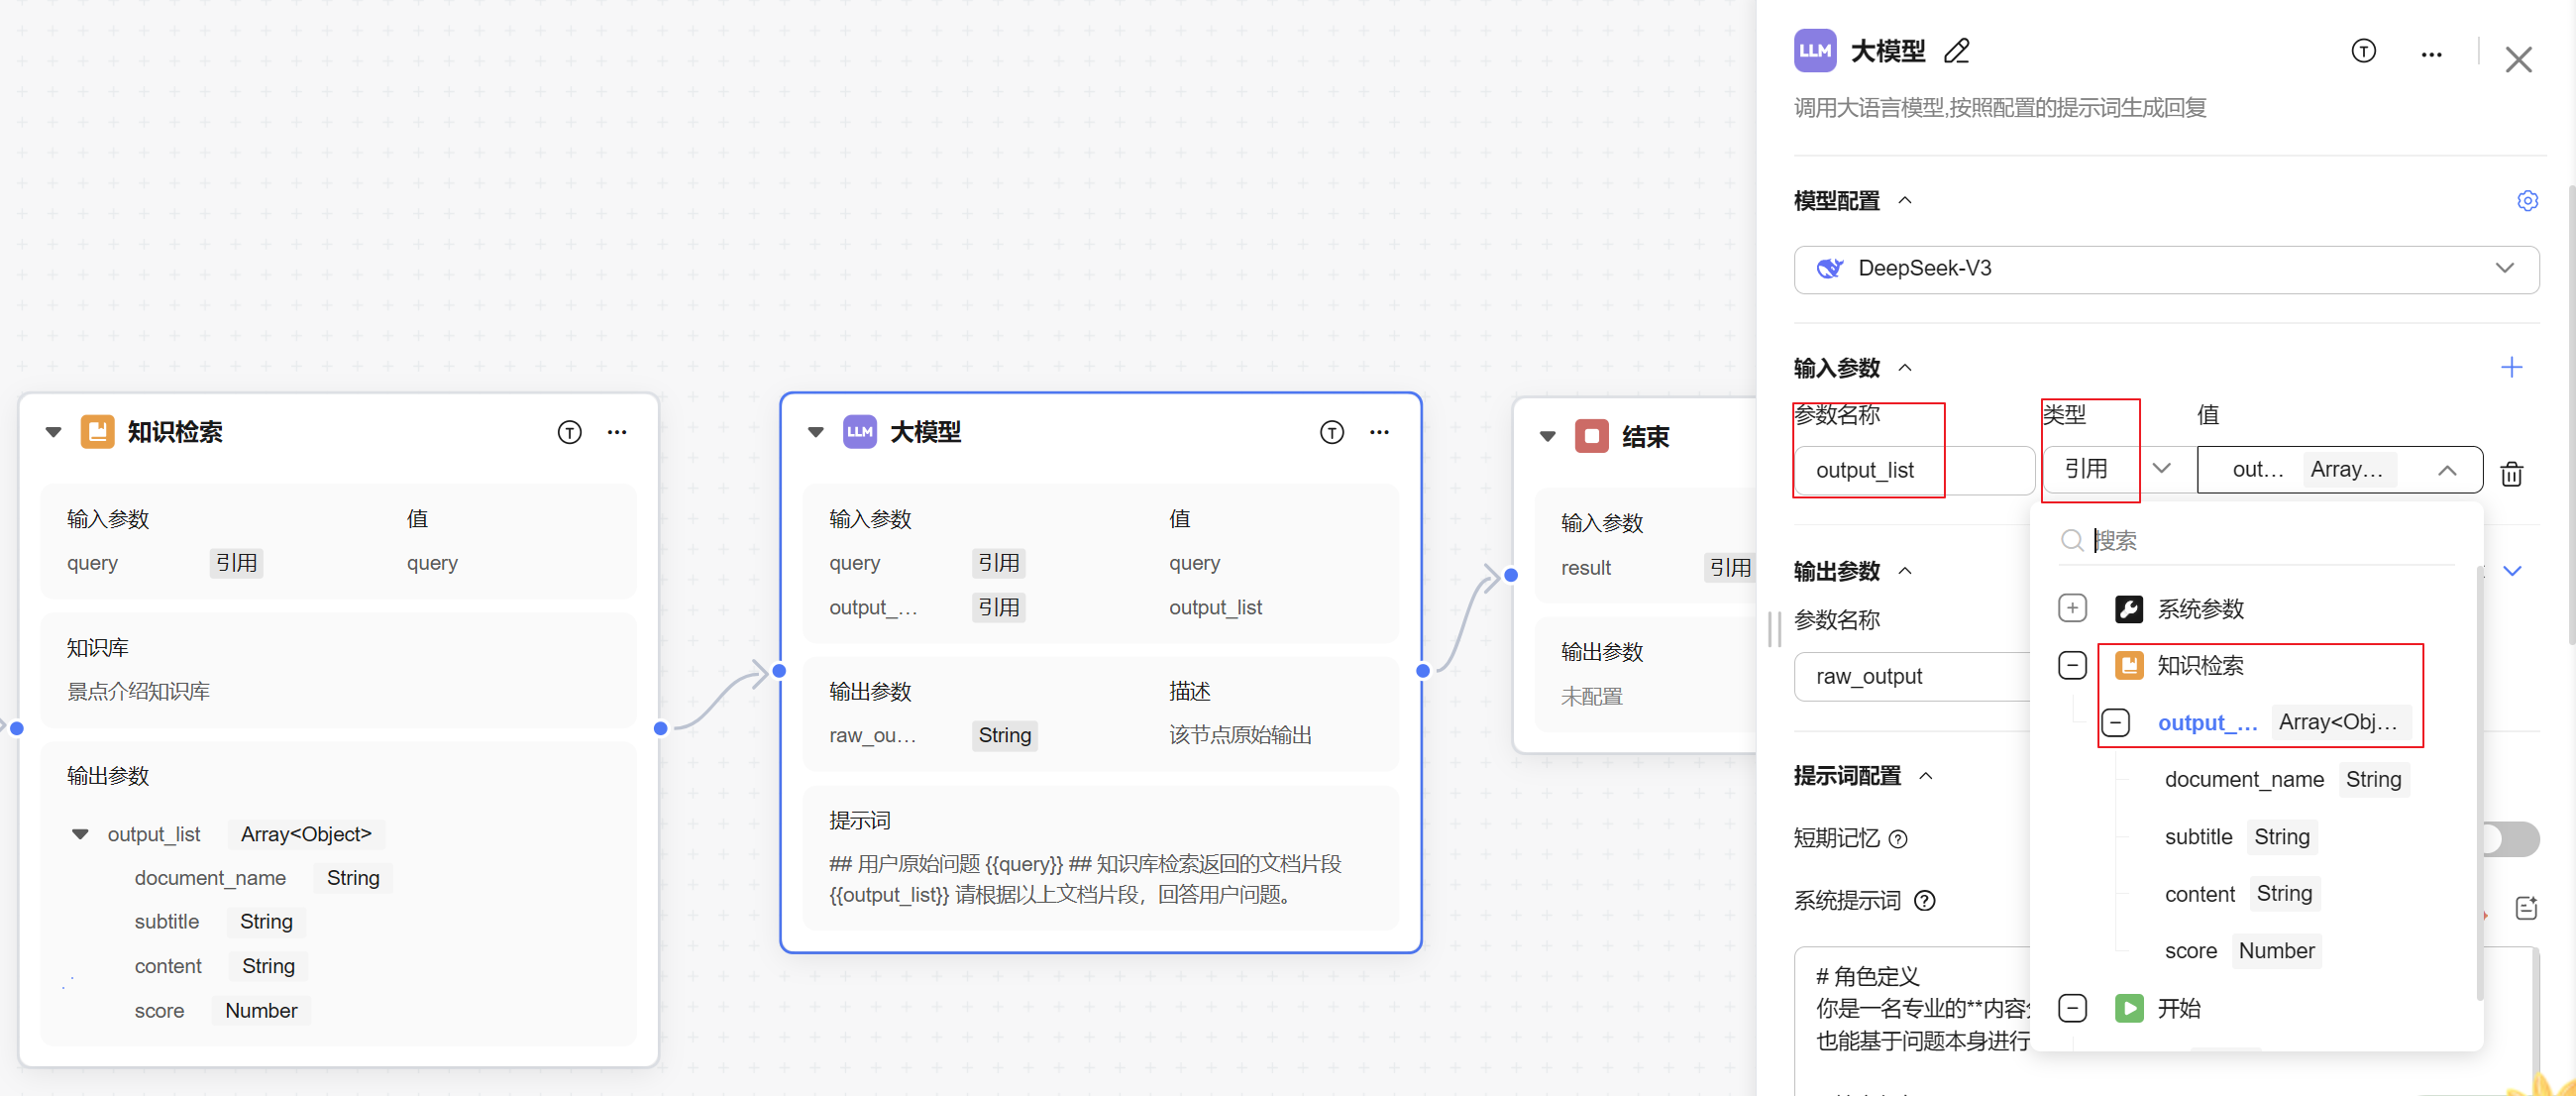Click help icon next to 短期记忆
This screenshot has width=2576, height=1096.
pyautogui.click(x=1898, y=839)
